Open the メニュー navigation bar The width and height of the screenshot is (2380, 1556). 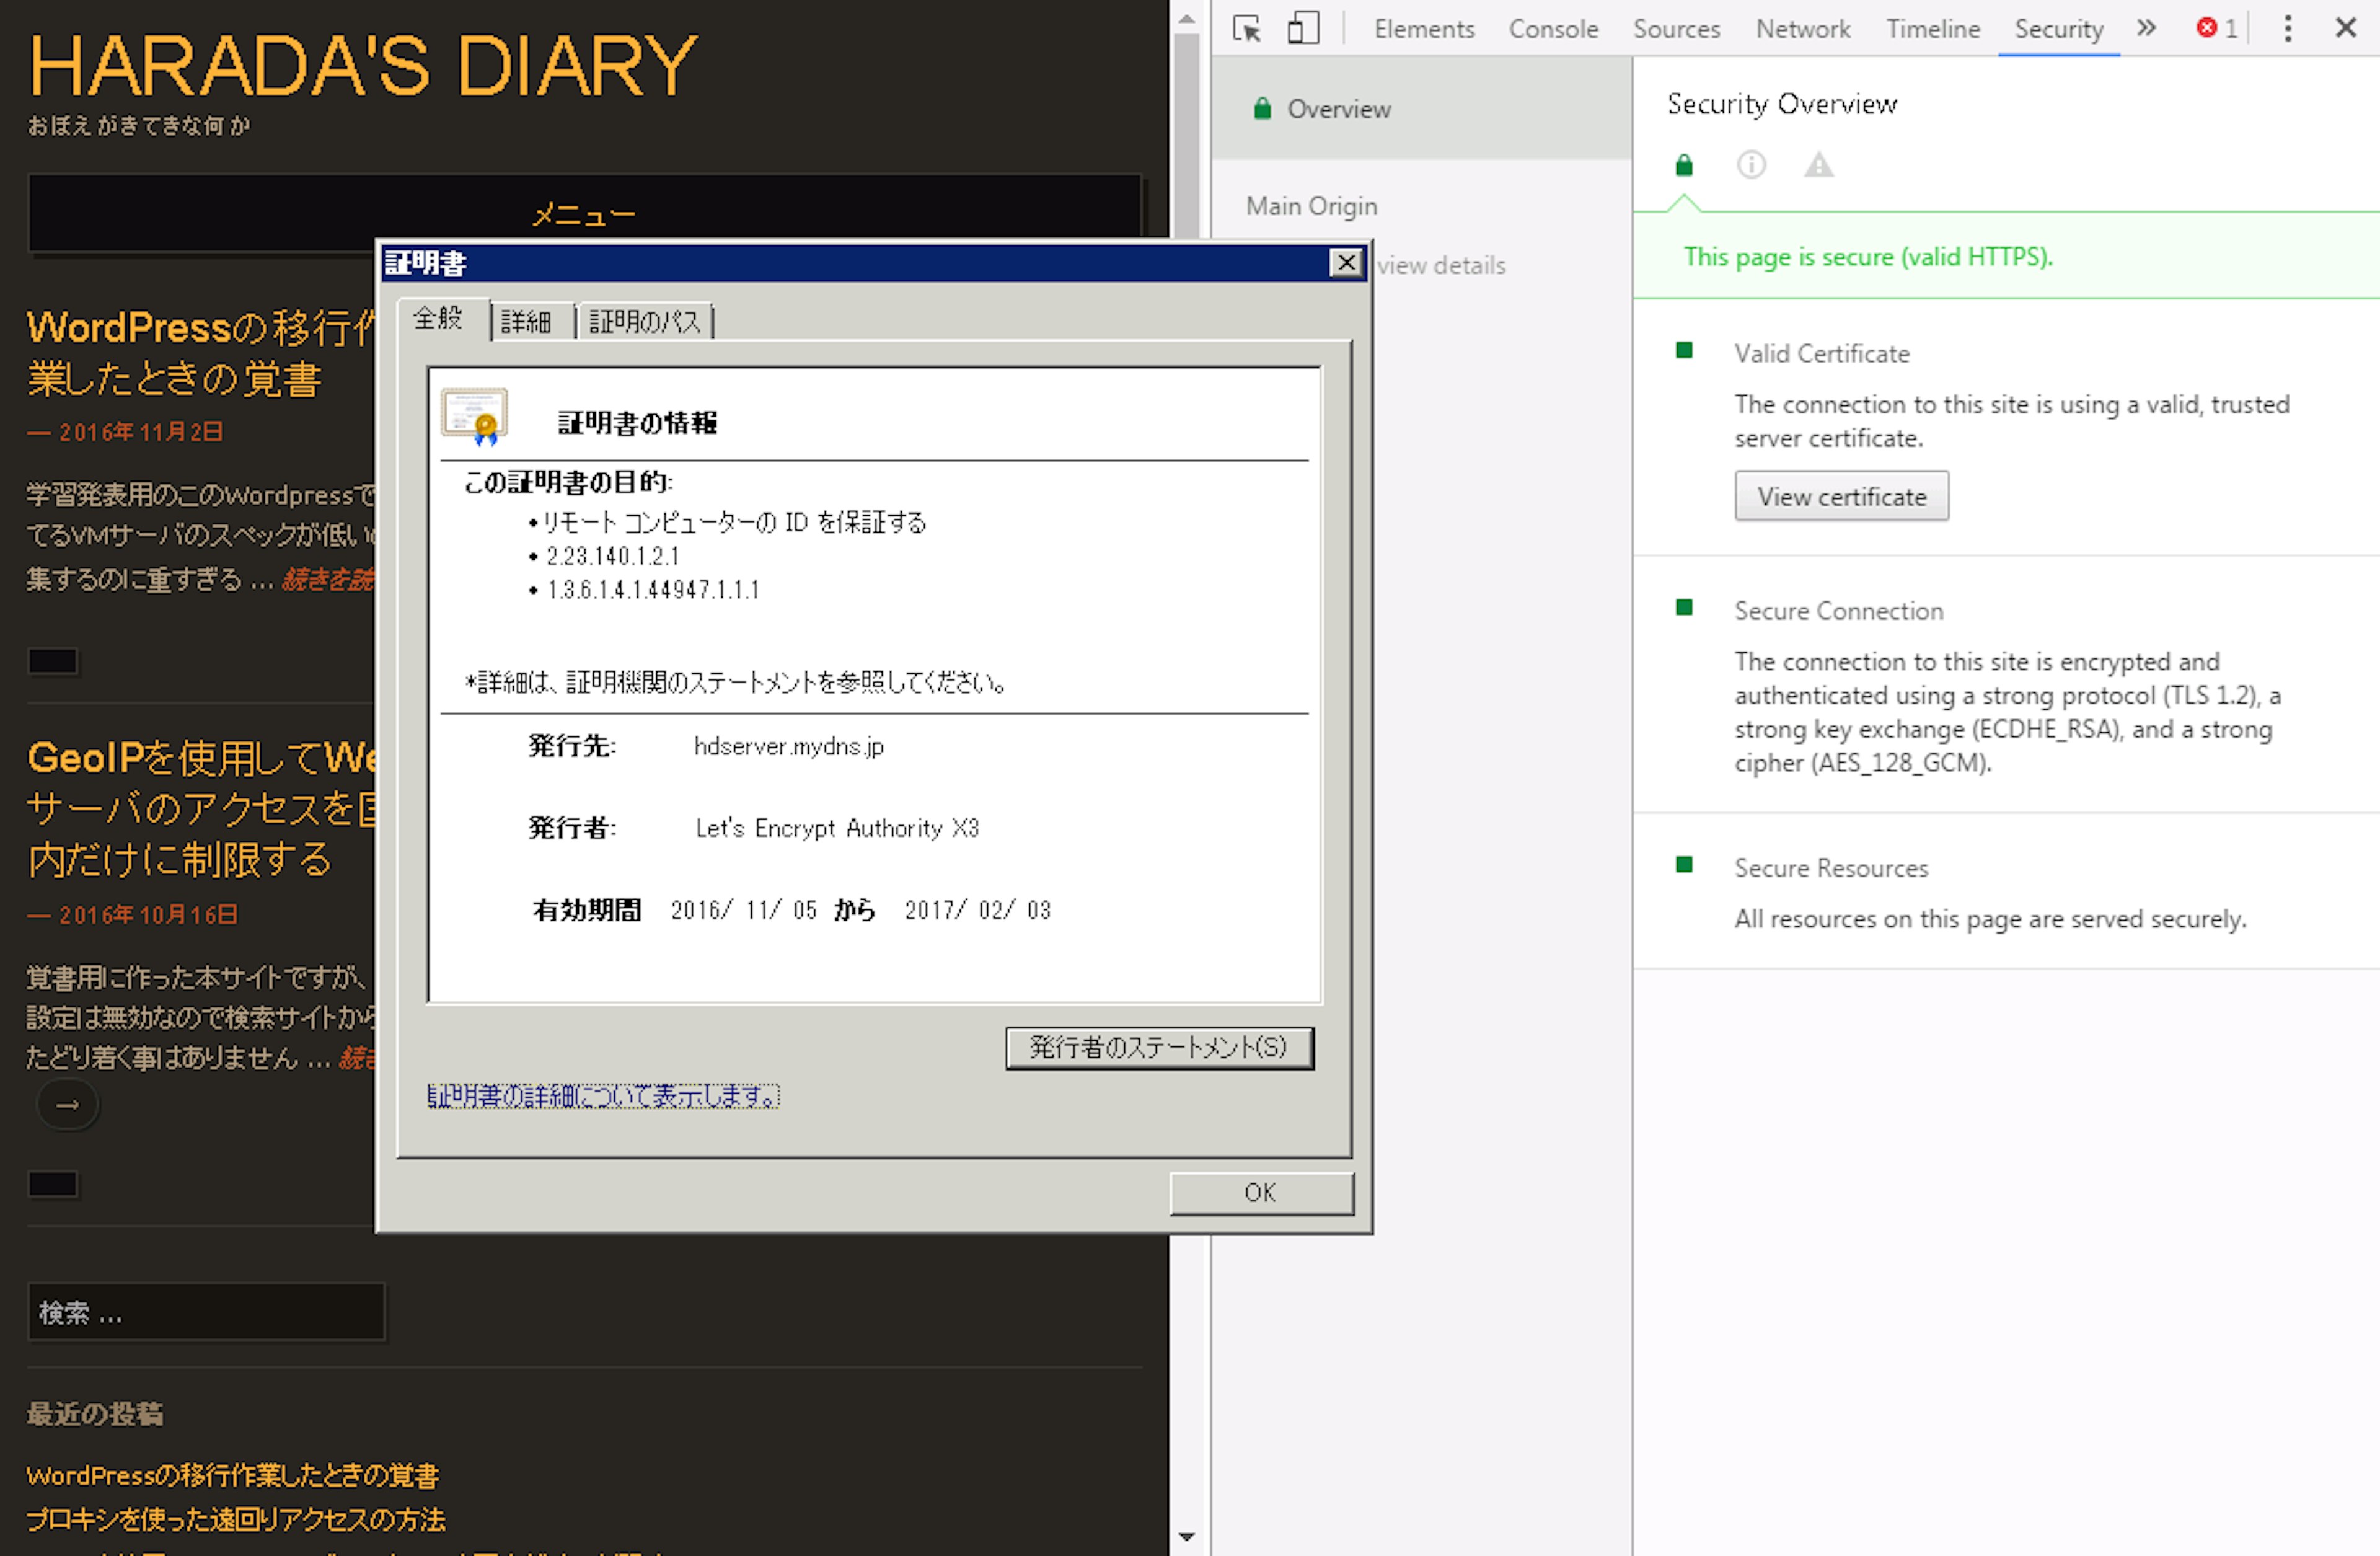584,214
